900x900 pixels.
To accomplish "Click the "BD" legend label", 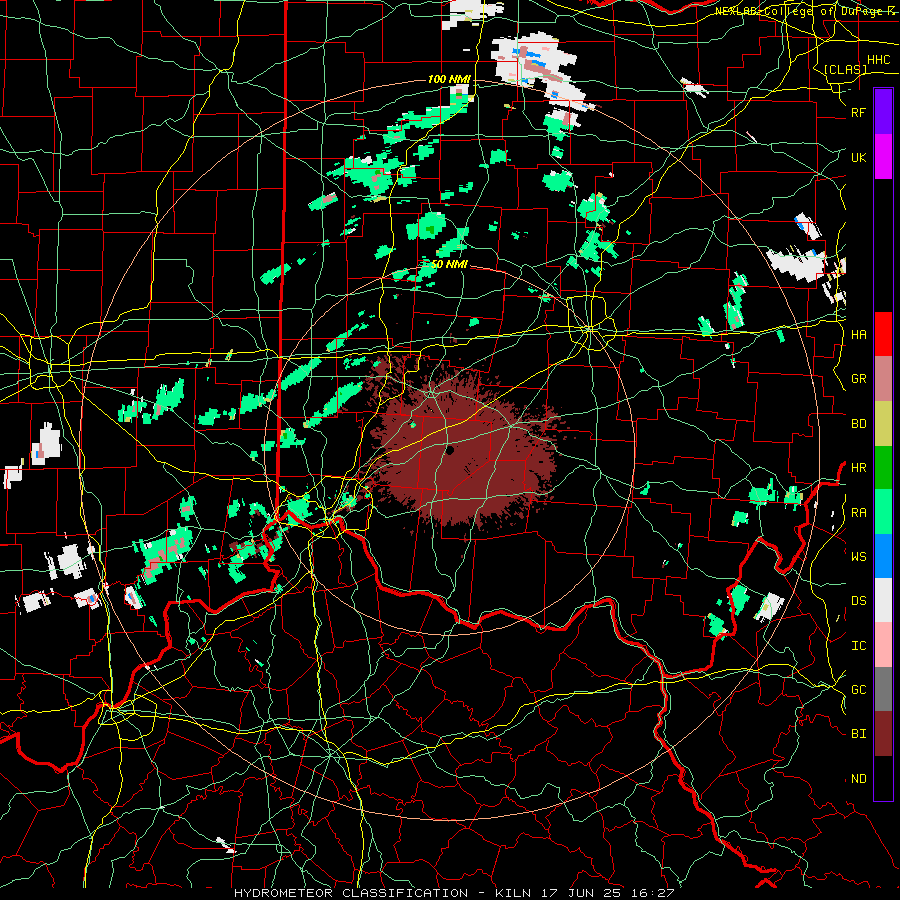I will point(858,424).
